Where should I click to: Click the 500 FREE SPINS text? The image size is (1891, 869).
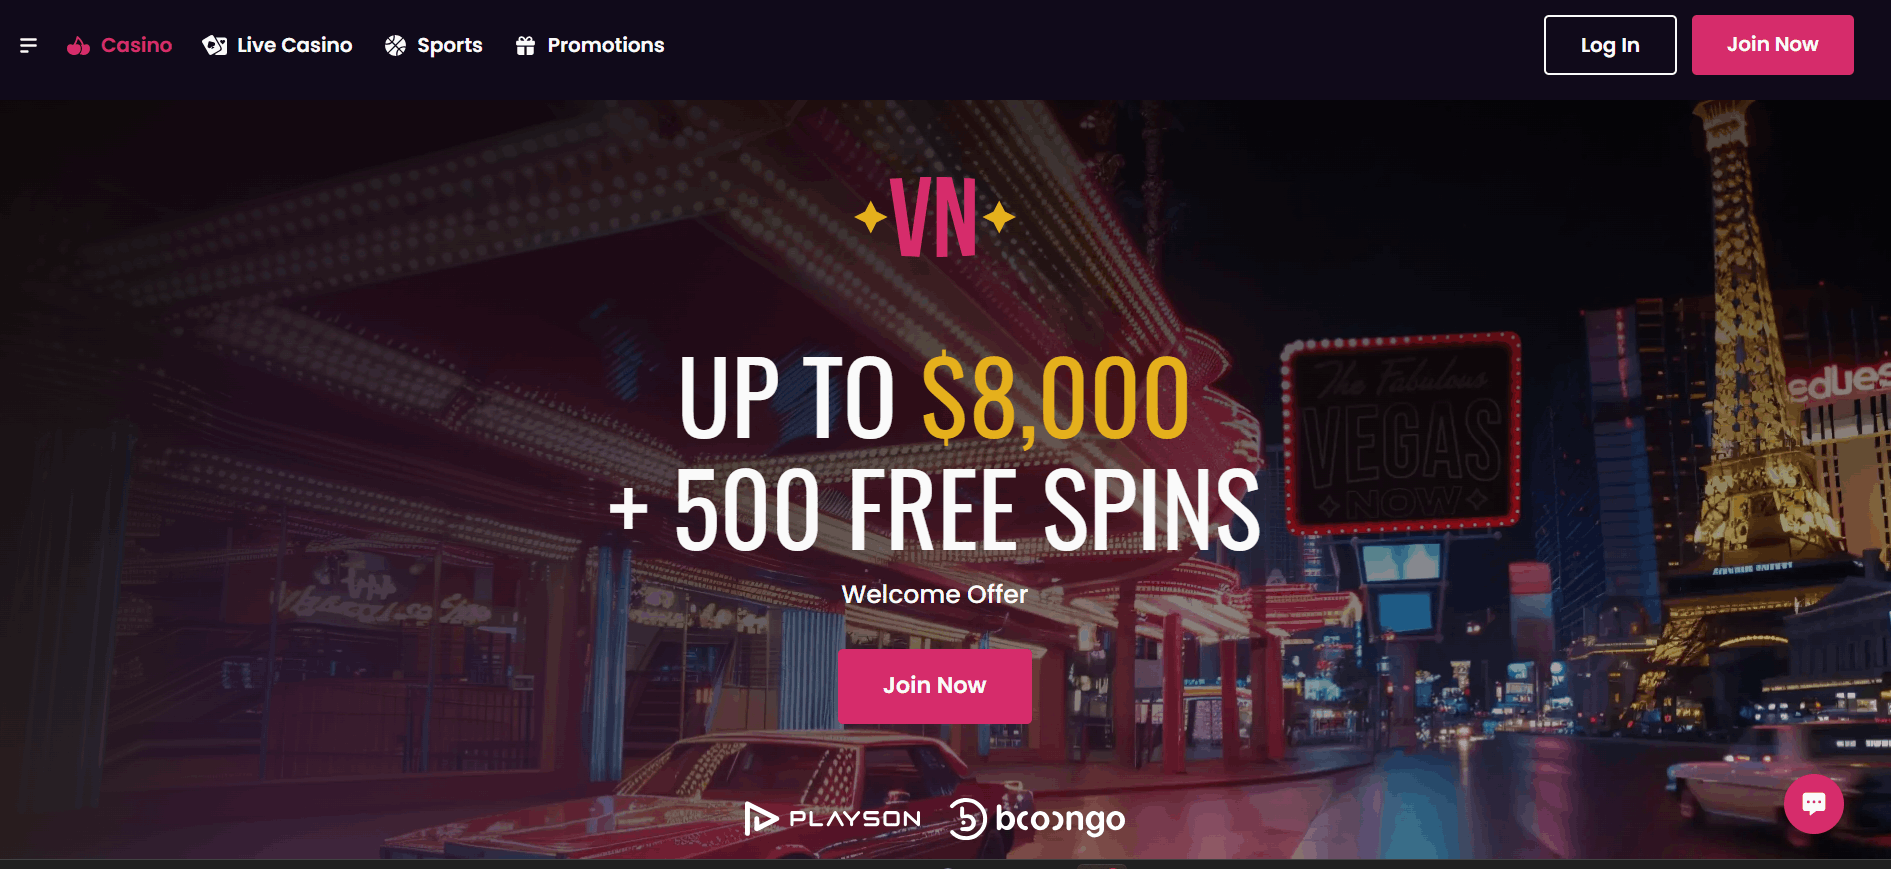[x=966, y=510]
